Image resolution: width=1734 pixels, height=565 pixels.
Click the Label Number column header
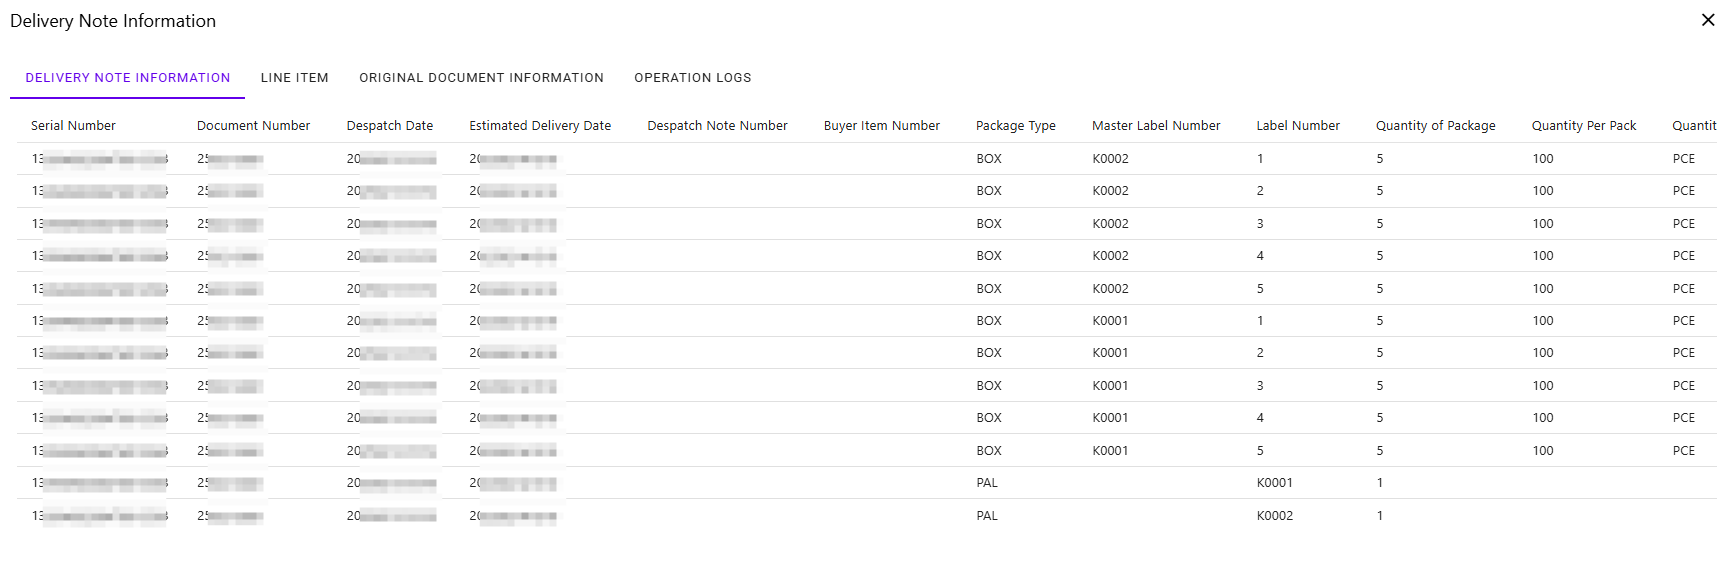[1298, 126]
